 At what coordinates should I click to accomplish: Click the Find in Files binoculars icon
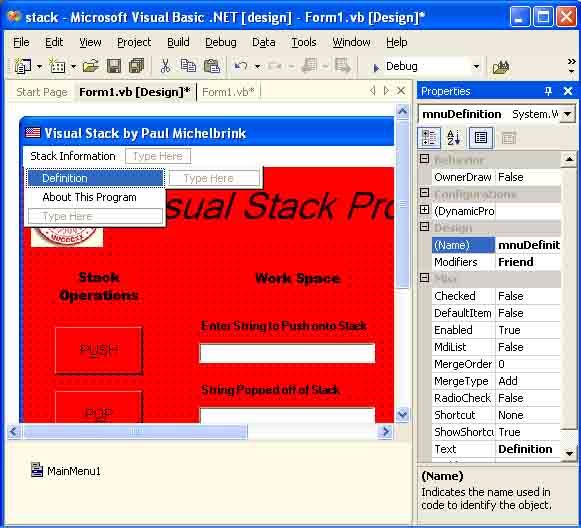coord(501,67)
